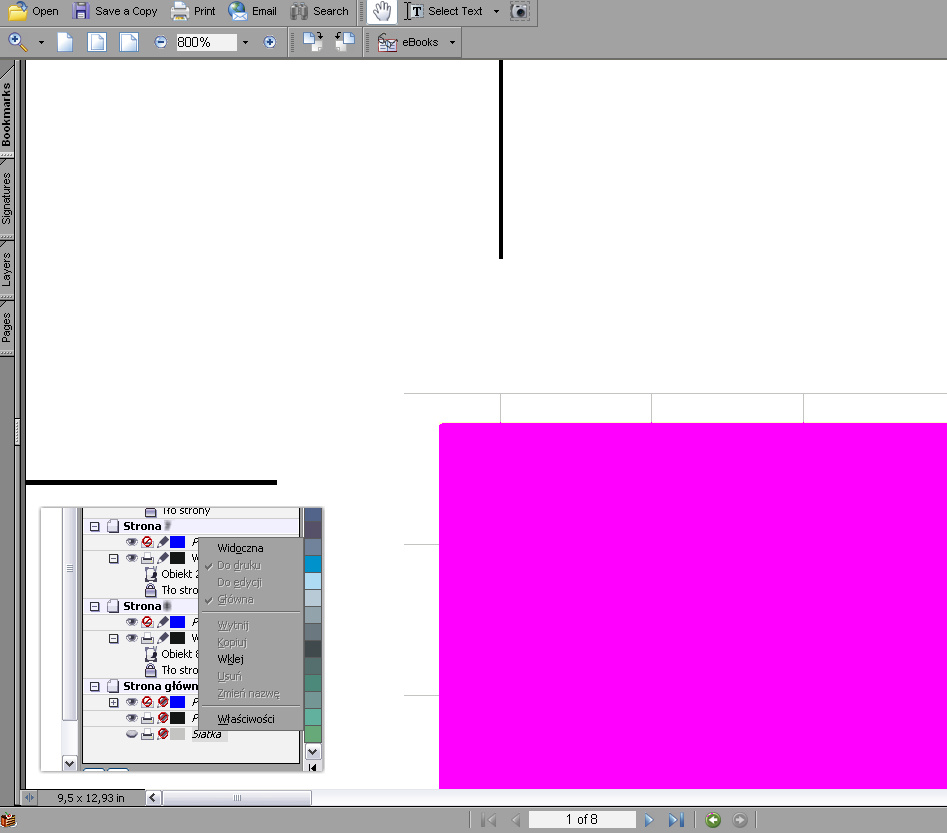The image size is (947, 833).
Task: Click the Open file icon
Action: tap(18, 12)
